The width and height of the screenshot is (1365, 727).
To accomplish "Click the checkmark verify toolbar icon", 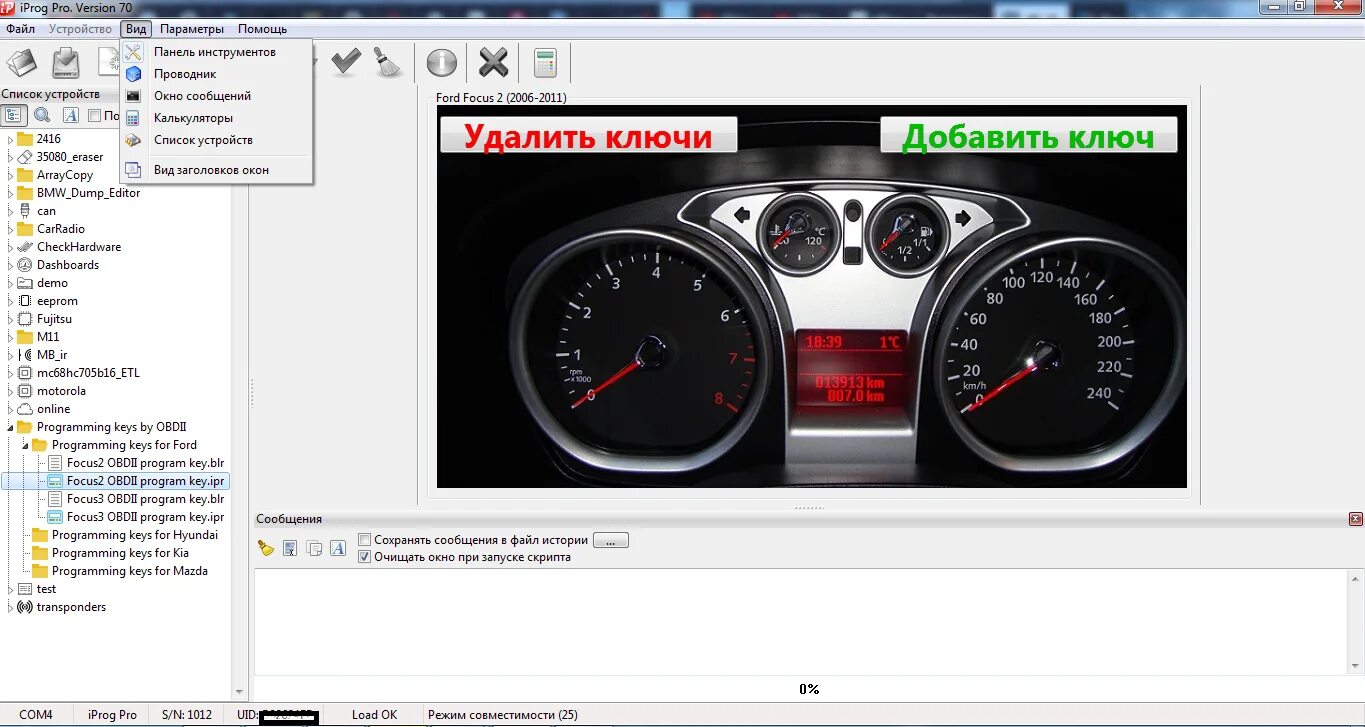I will pos(346,63).
